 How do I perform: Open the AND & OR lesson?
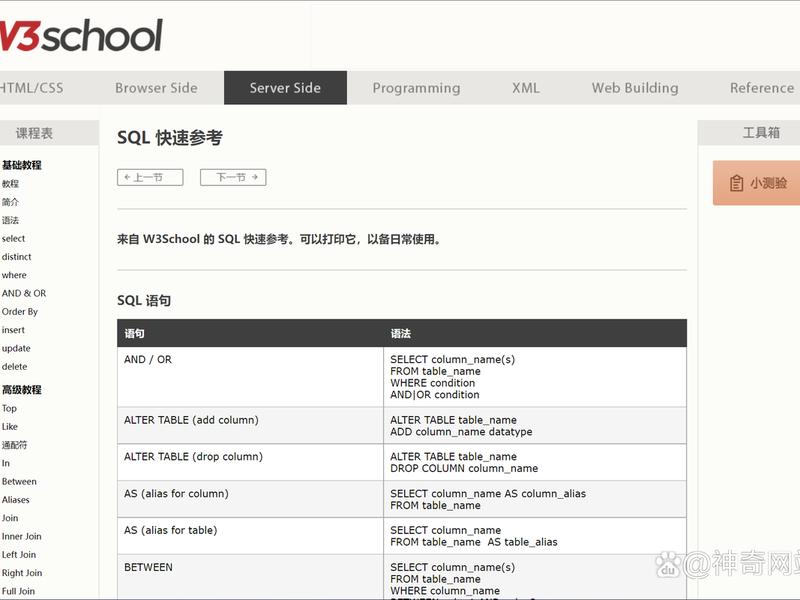click(24, 293)
